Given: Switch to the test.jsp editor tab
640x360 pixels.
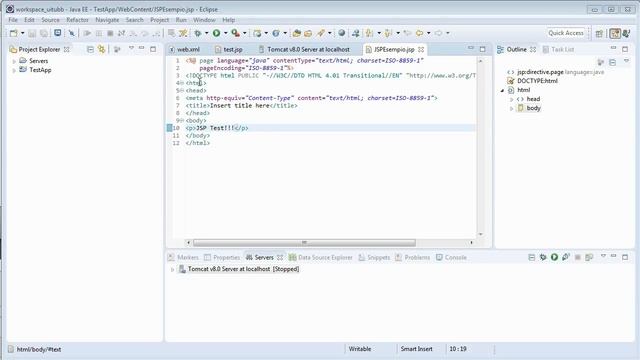Looking at the screenshot, I should coord(229,49).
